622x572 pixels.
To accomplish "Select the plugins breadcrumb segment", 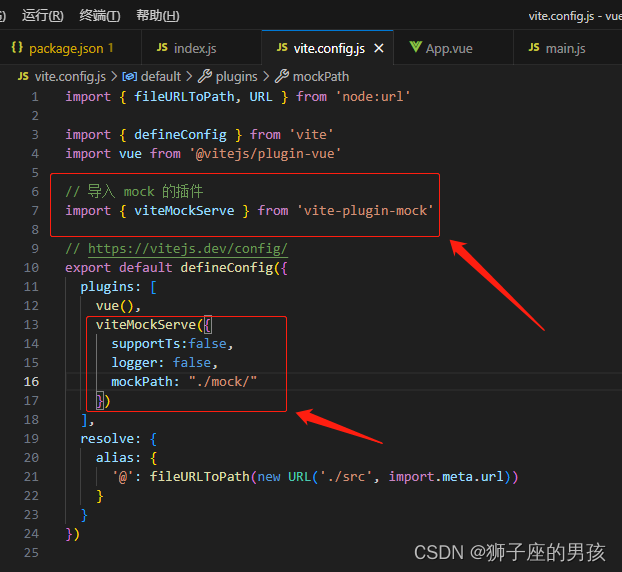I will 236,76.
